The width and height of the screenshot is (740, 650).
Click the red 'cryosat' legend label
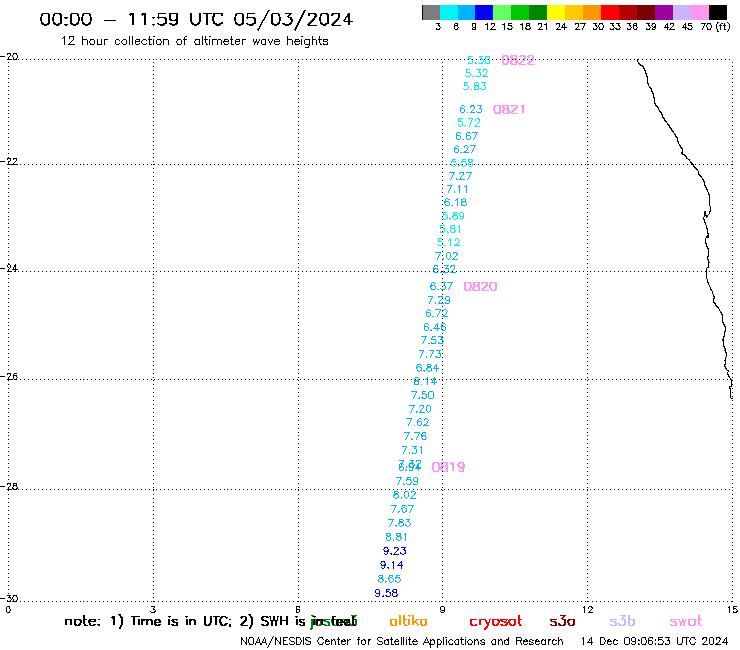(x=496, y=621)
